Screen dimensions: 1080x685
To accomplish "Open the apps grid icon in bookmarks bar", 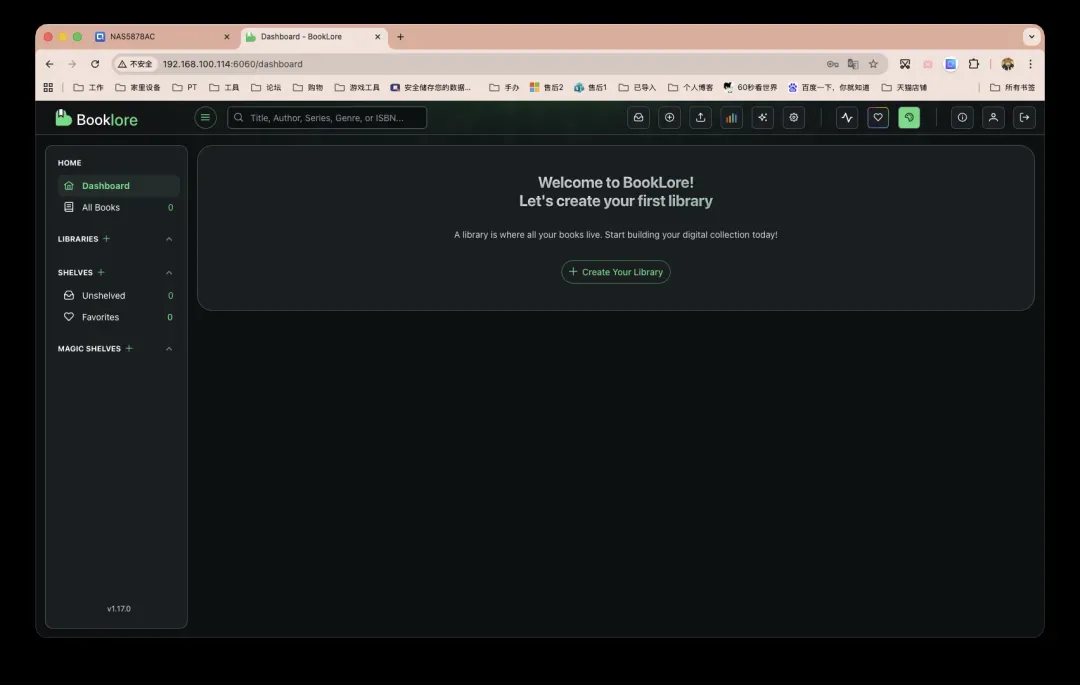I will coord(48,87).
